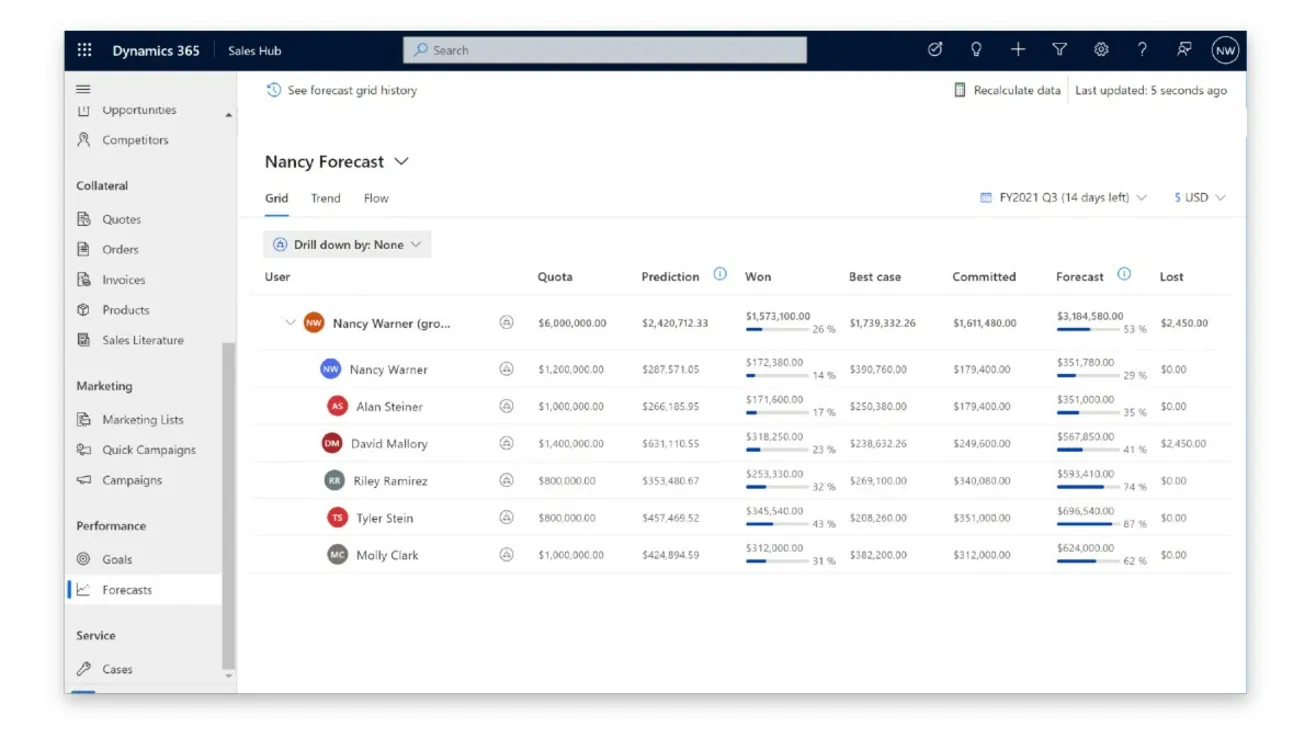Click the Sales Hub app name
Image resolution: width=1316 pixels, height=738 pixels.
[x=255, y=50]
